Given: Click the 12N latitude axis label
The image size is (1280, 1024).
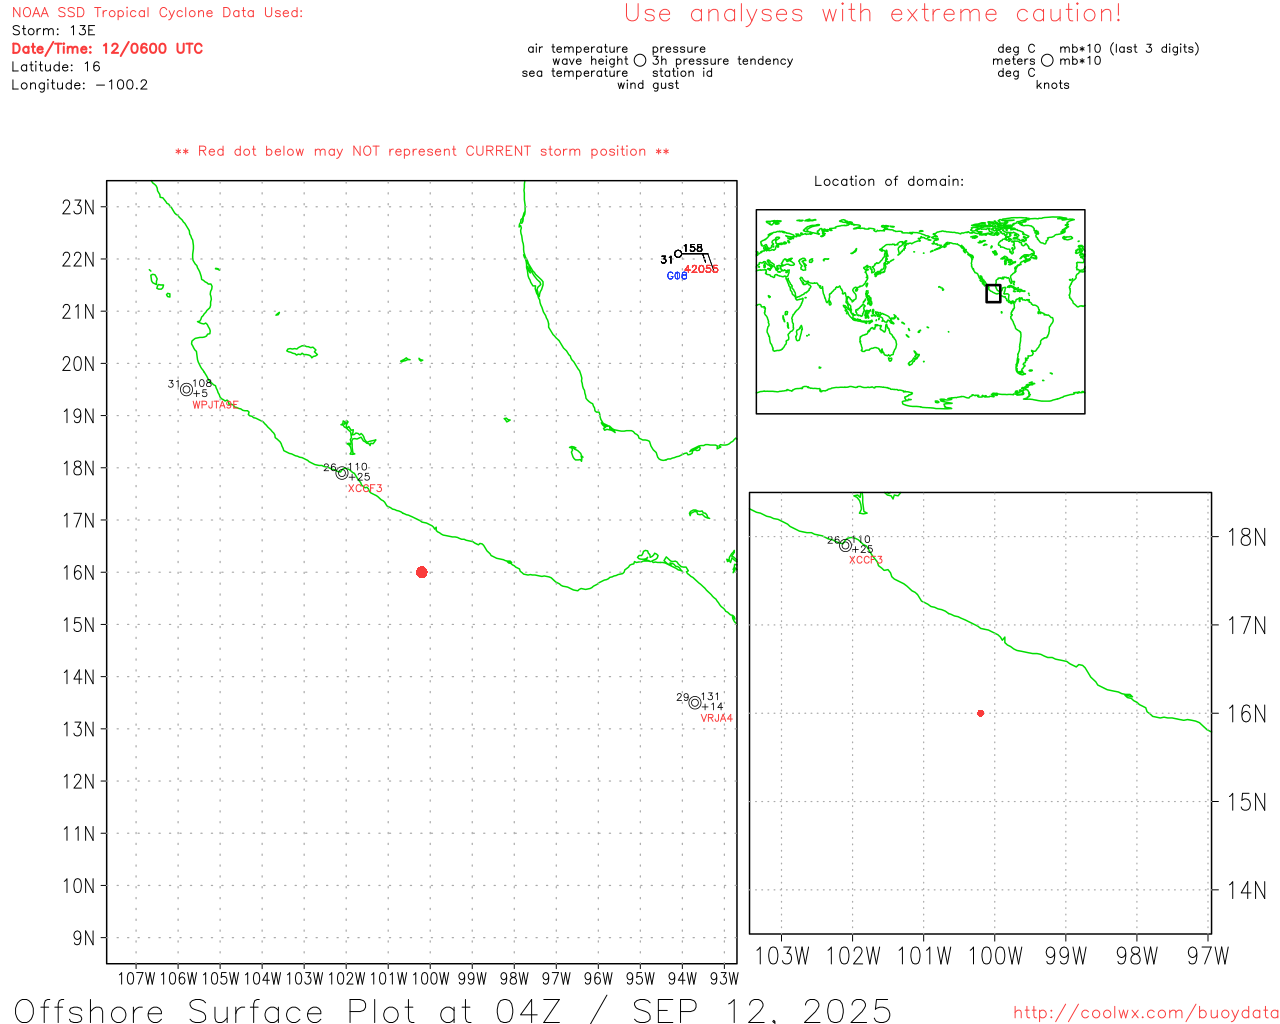Looking at the screenshot, I should tap(78, 782).
